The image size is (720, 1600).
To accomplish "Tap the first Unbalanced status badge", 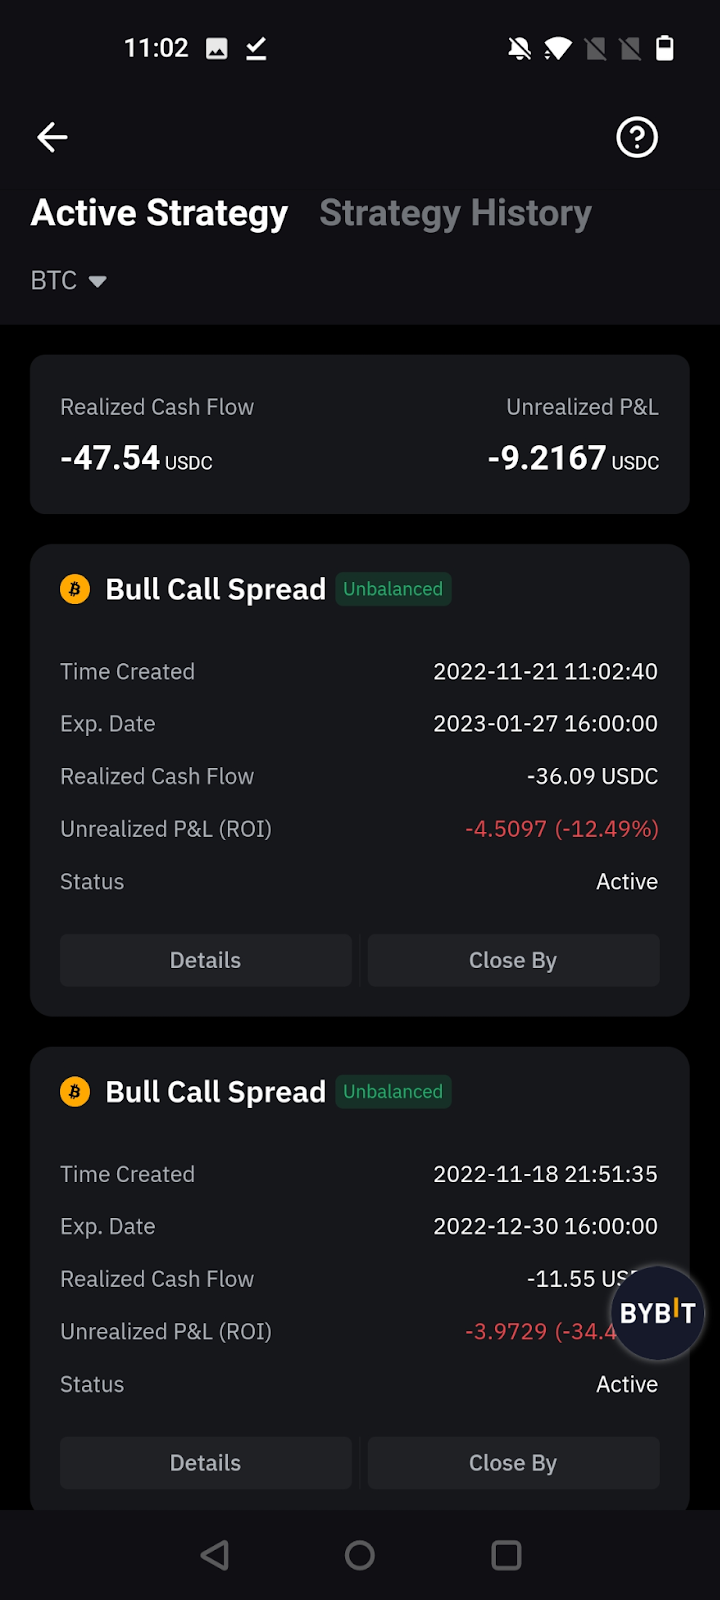I will [x=393, y=589].
